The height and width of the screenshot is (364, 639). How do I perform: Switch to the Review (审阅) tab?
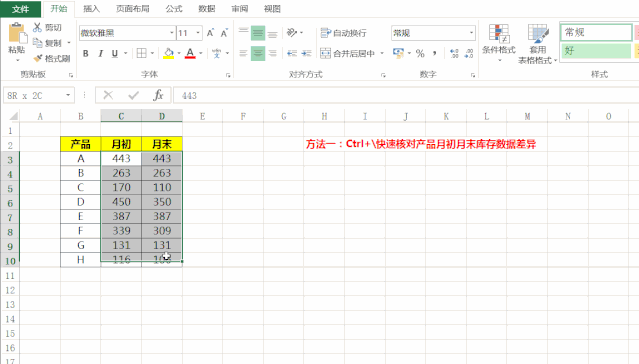click(240, 9)
